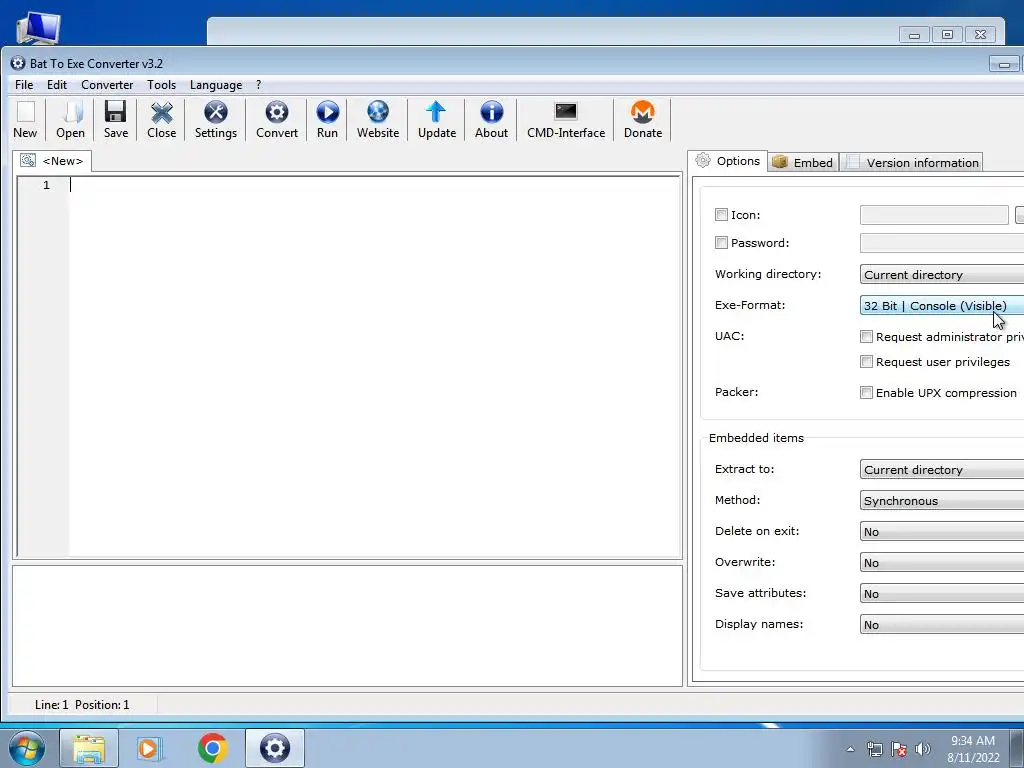Open the Language menu

click(x=216, y=85)
